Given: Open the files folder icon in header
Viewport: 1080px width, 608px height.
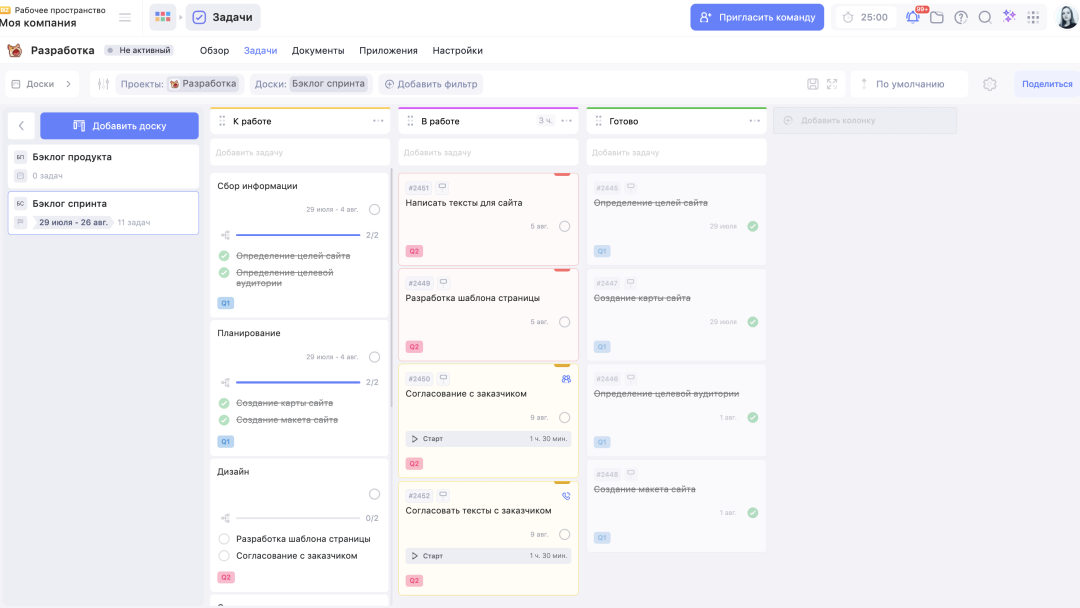Looking at the screenshot, I should (x=937, y=17).
